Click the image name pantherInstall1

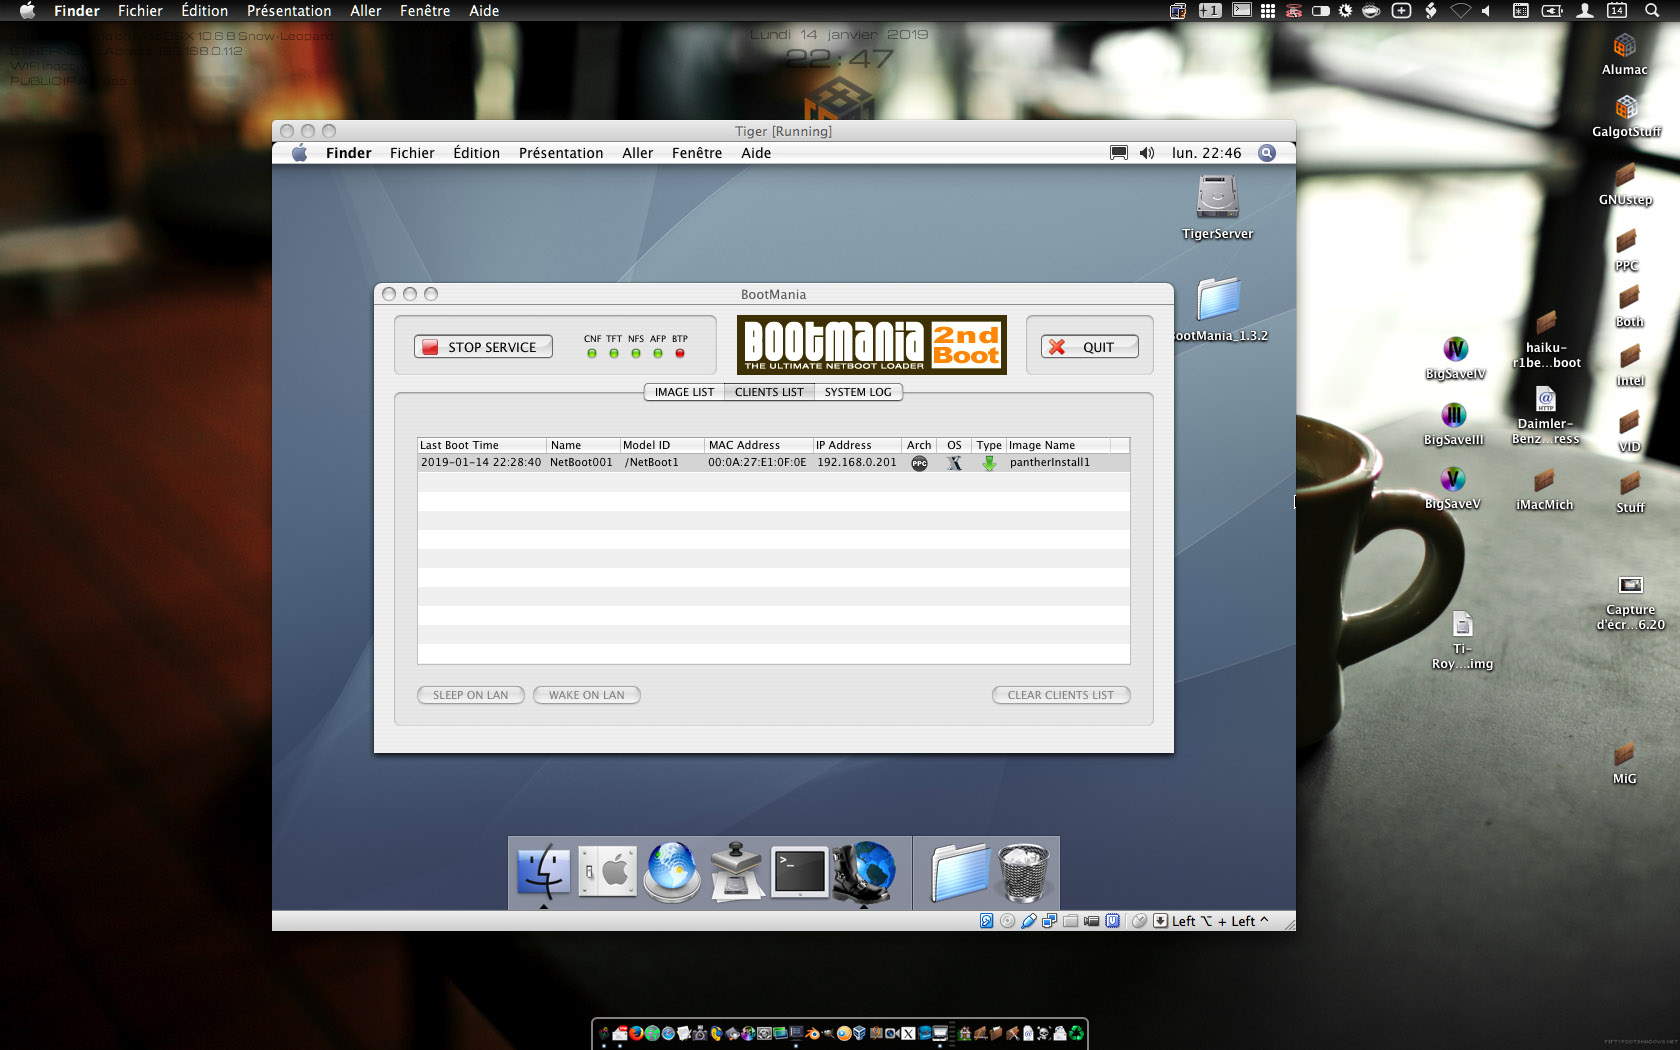tap(1050, 463)
